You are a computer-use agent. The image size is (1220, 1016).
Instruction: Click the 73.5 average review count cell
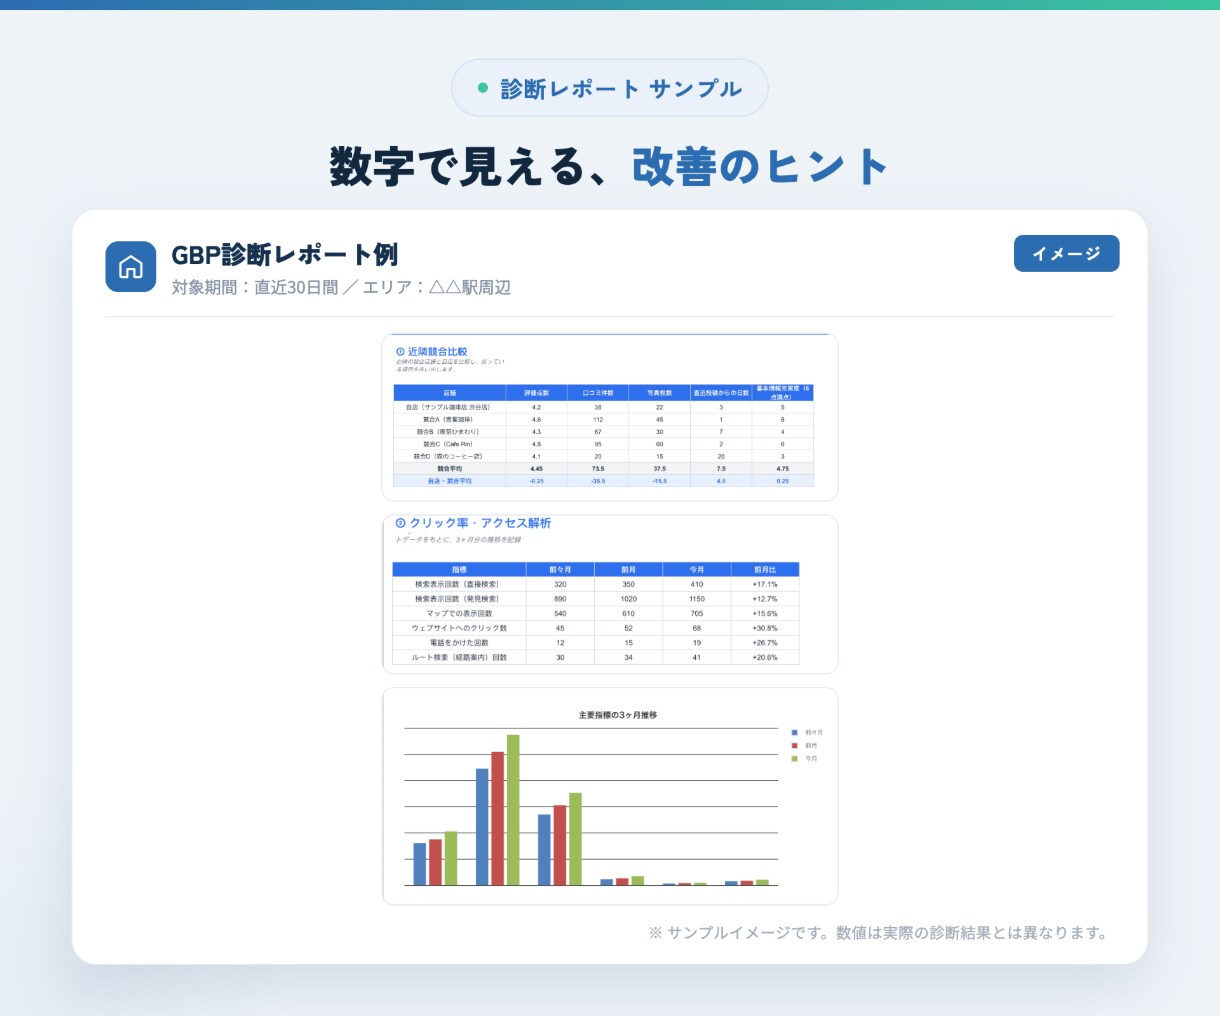point(598,468)
